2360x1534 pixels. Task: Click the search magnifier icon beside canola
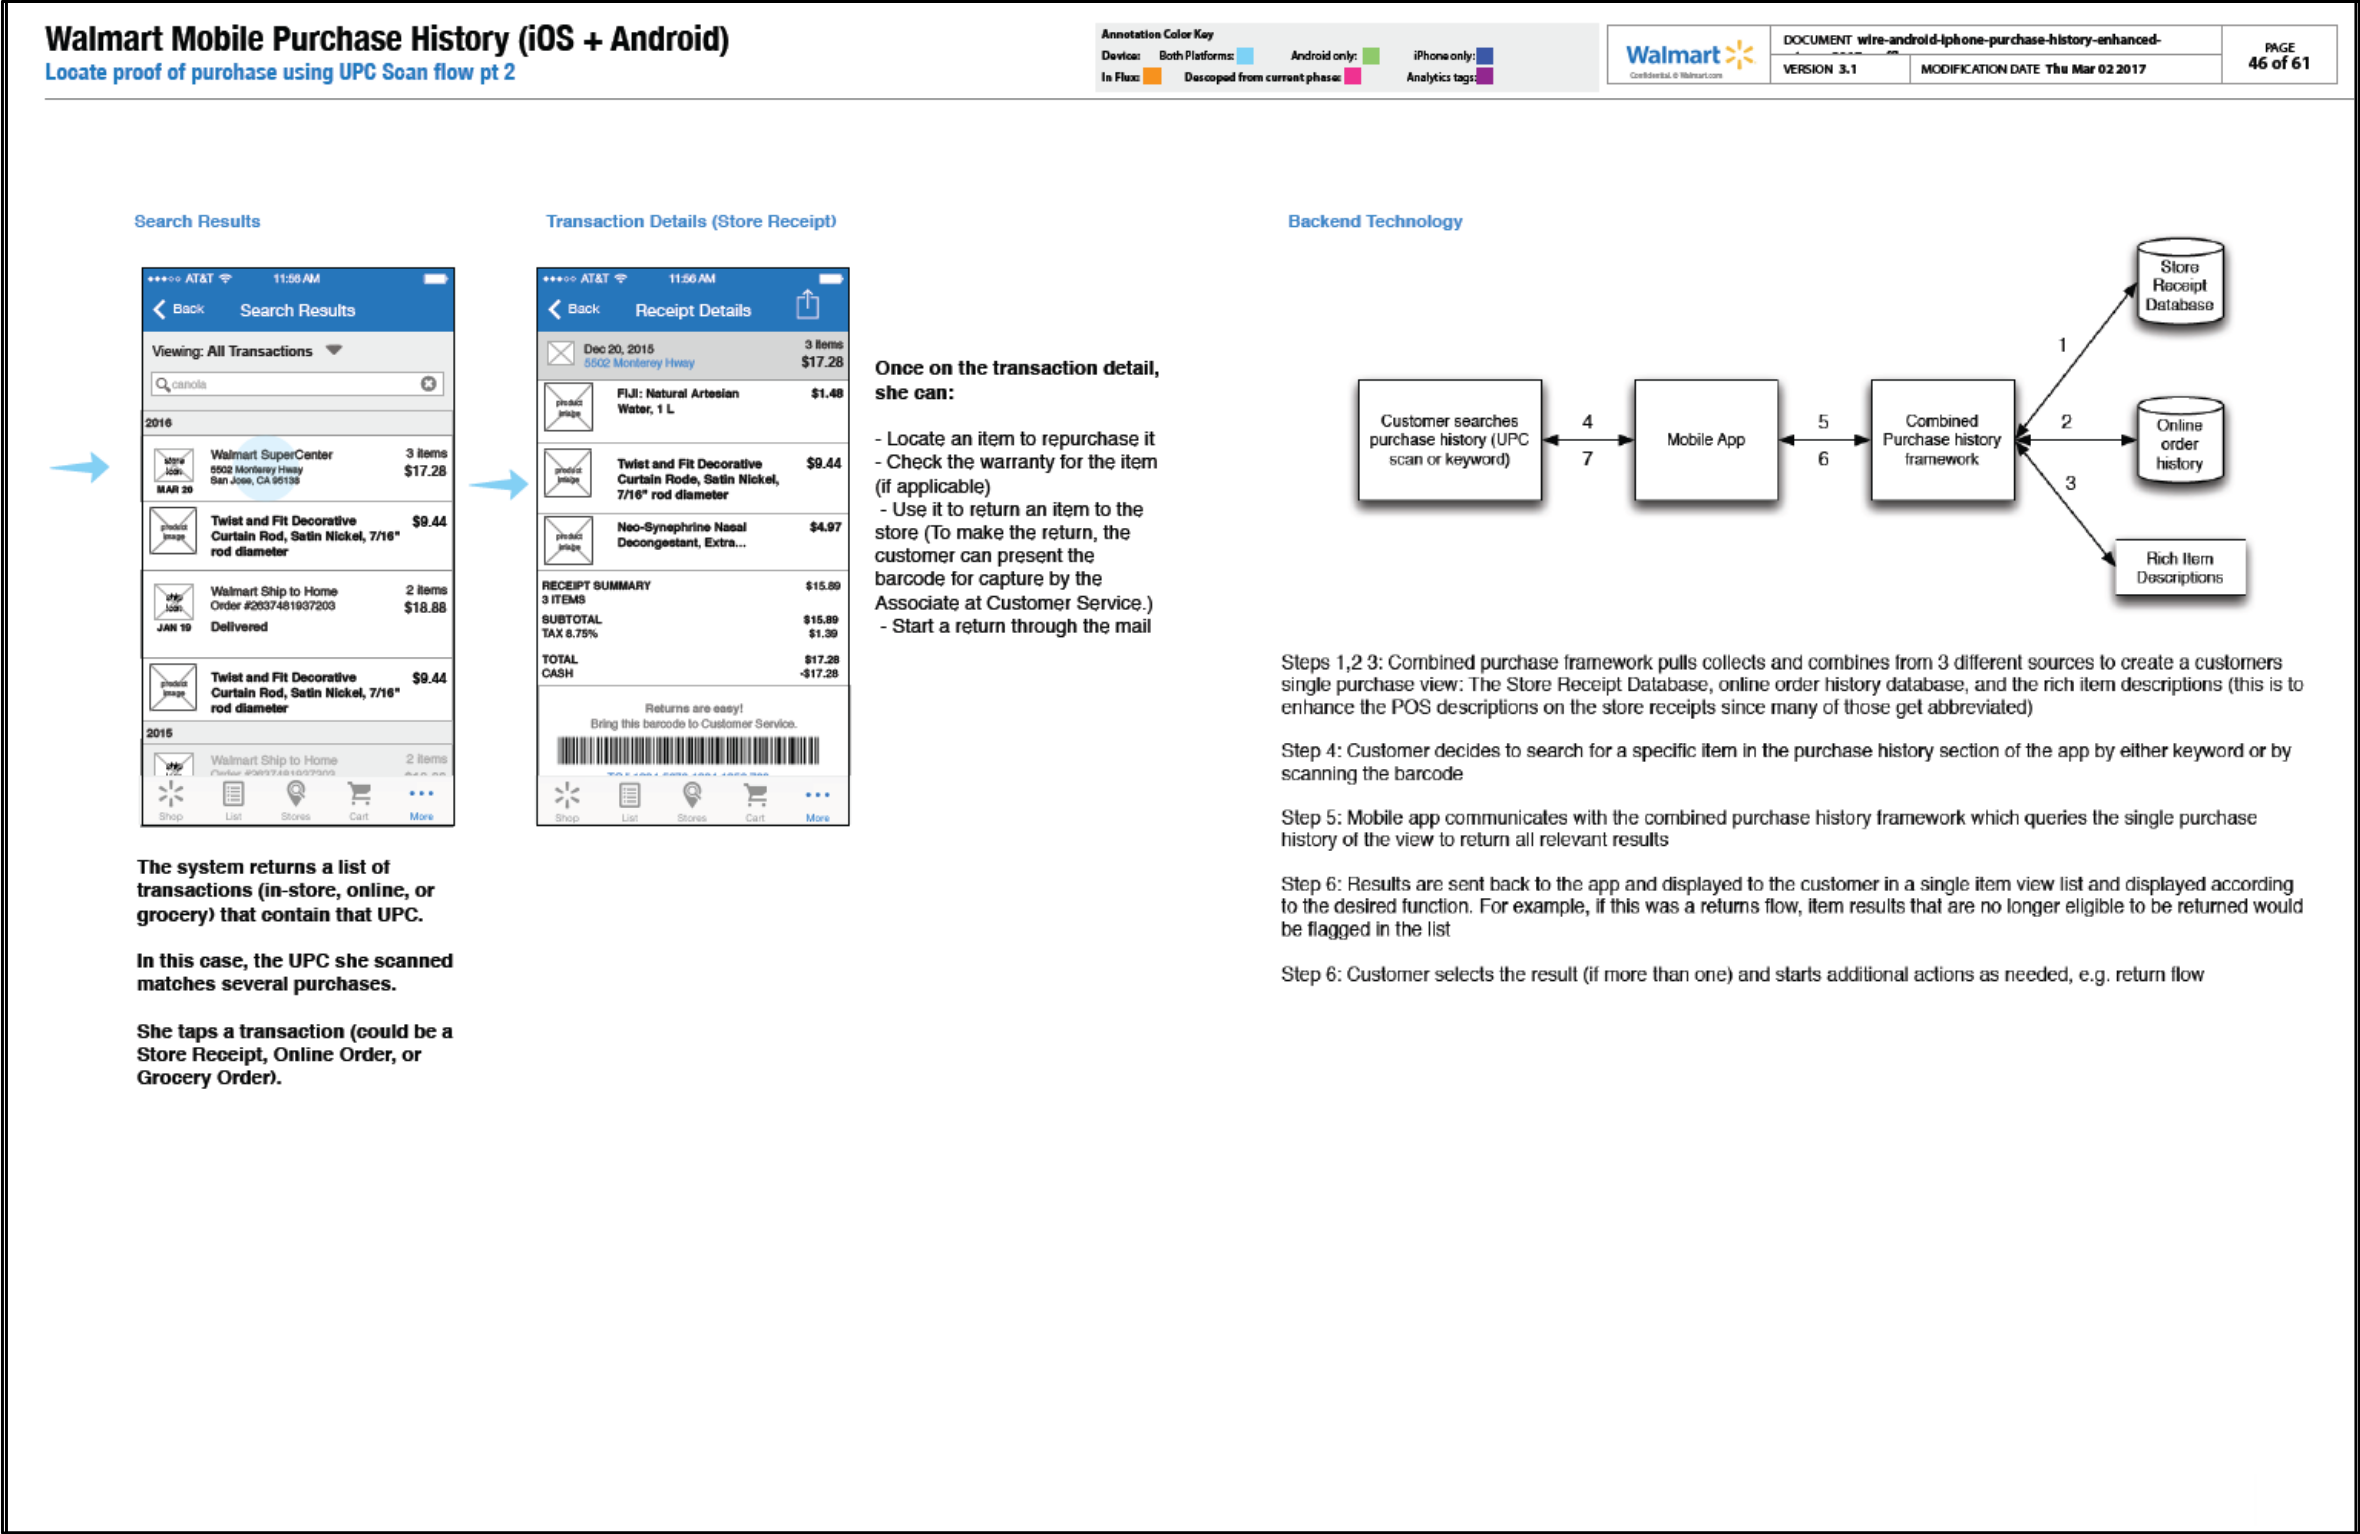pos(162,384)
